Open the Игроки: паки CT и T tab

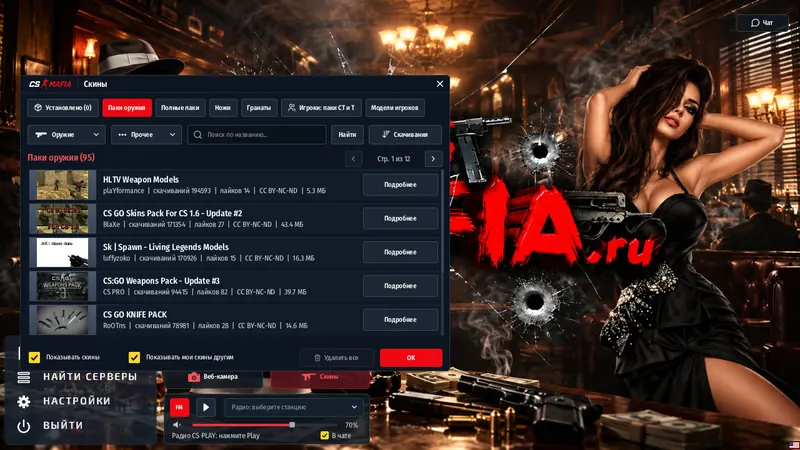tap(321, 108)
